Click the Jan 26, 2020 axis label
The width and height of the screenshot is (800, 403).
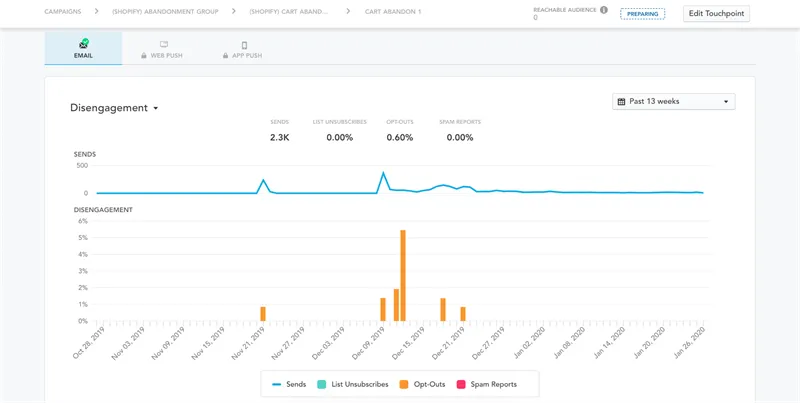(x=687, y=344)
